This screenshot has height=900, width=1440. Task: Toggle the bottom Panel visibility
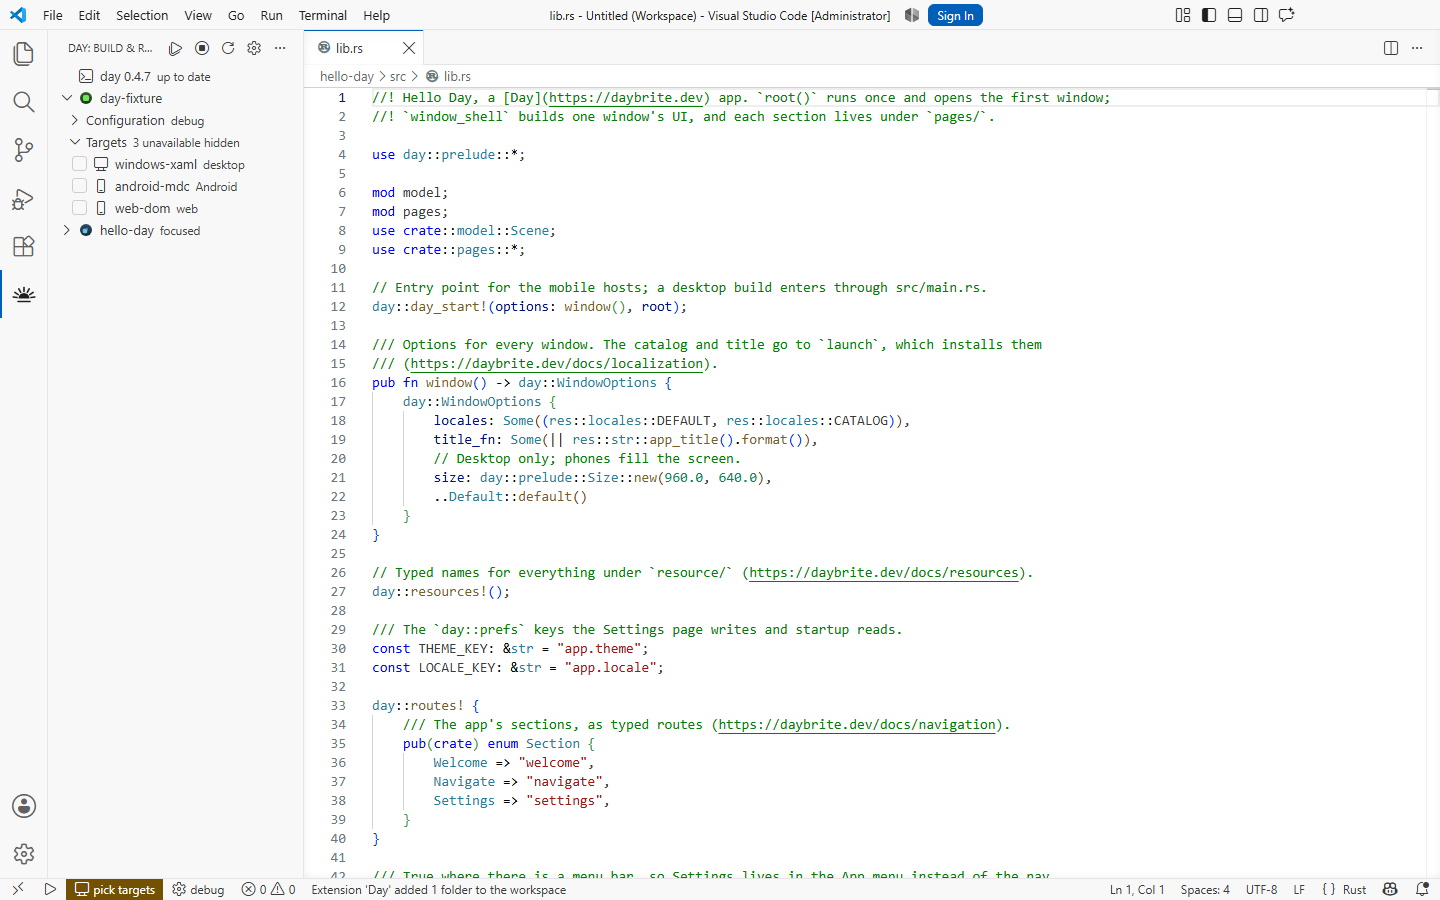click(x=1235, y=15)
